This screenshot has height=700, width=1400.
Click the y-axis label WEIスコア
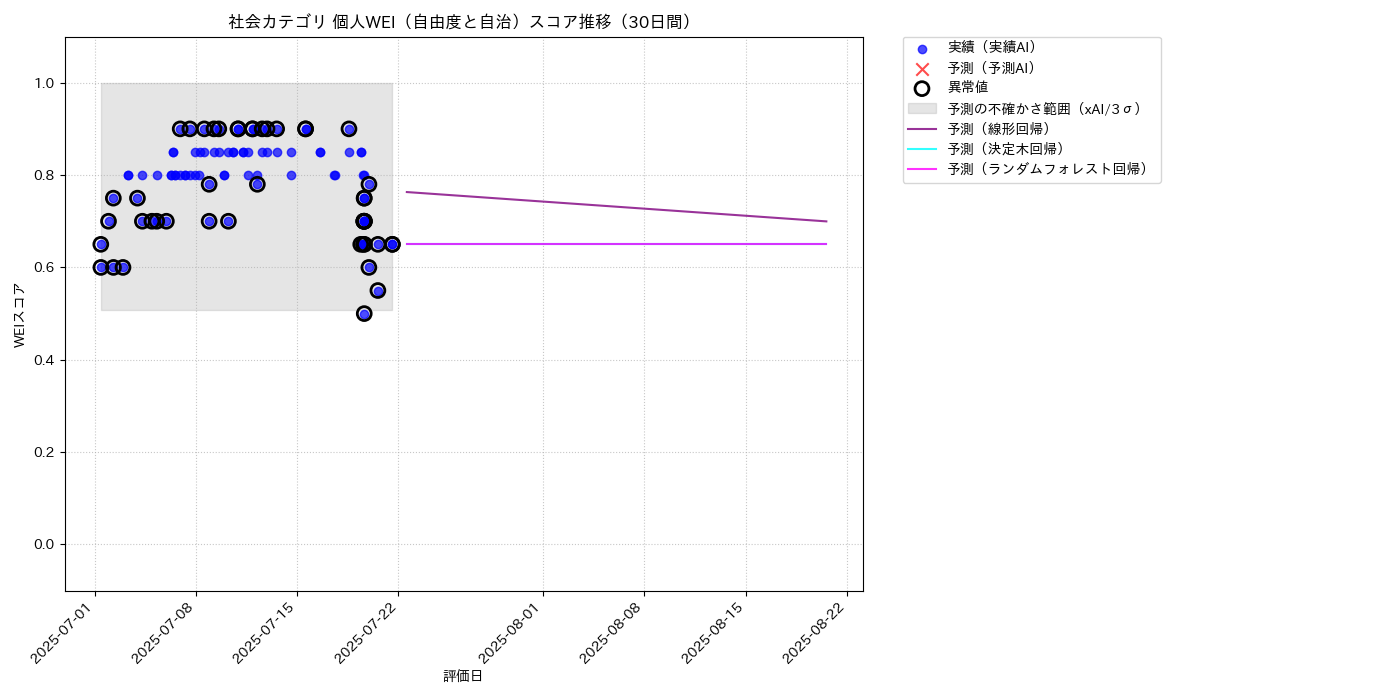tap(20, 315)
